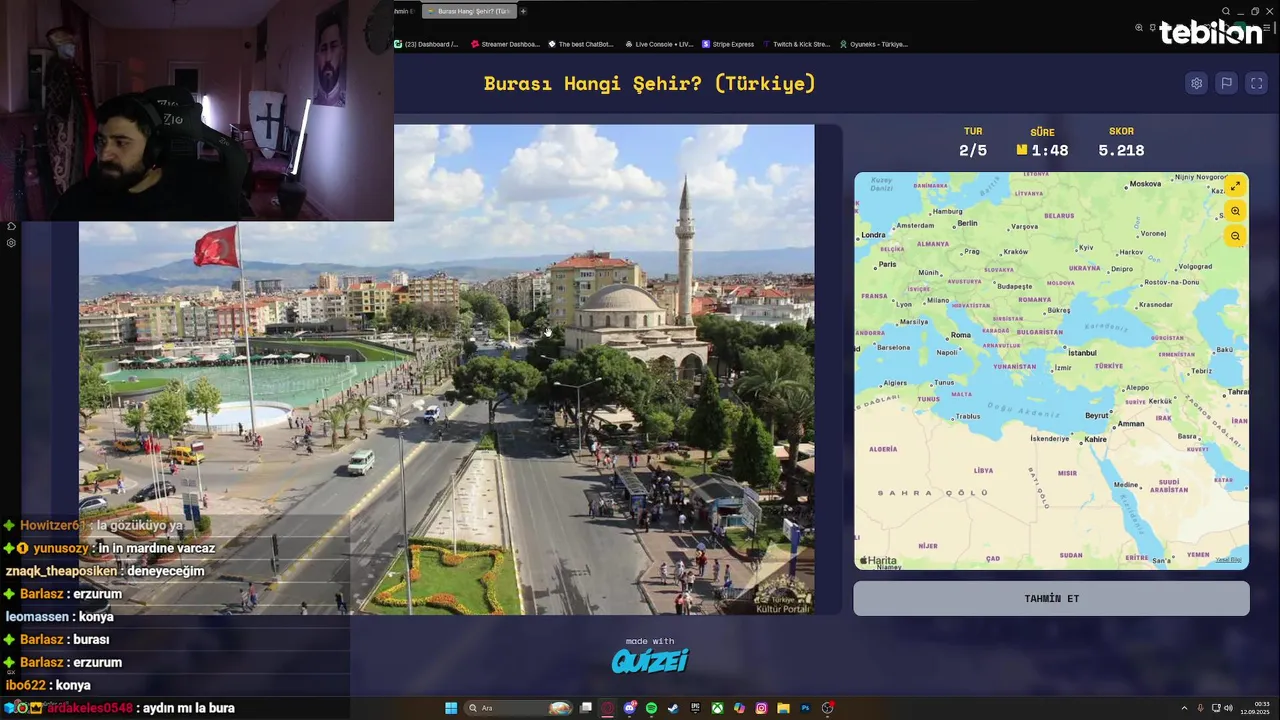Open OBS Studio from the taskbar
Image resolution: width=1280 pixels, height=720 pixels.
click(828, 708)
